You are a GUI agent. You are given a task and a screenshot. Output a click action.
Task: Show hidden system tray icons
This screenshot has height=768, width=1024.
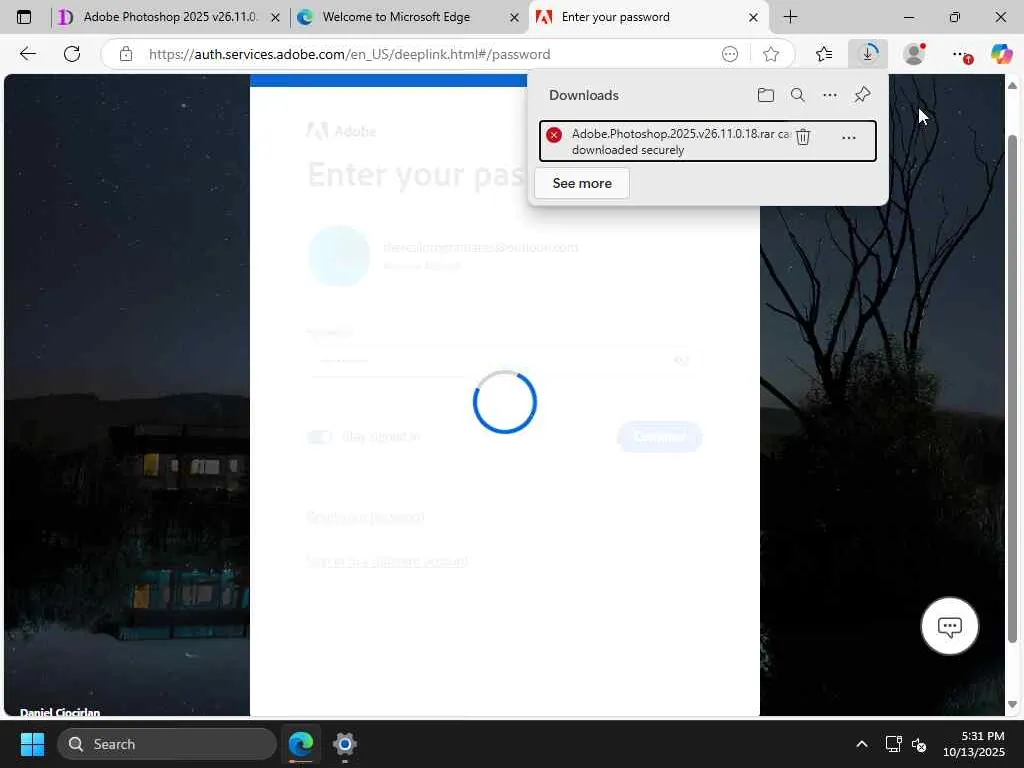pos(862,744)
